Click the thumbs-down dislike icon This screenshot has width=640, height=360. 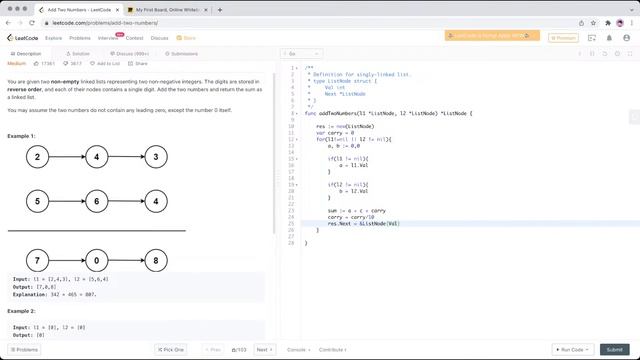65,64
